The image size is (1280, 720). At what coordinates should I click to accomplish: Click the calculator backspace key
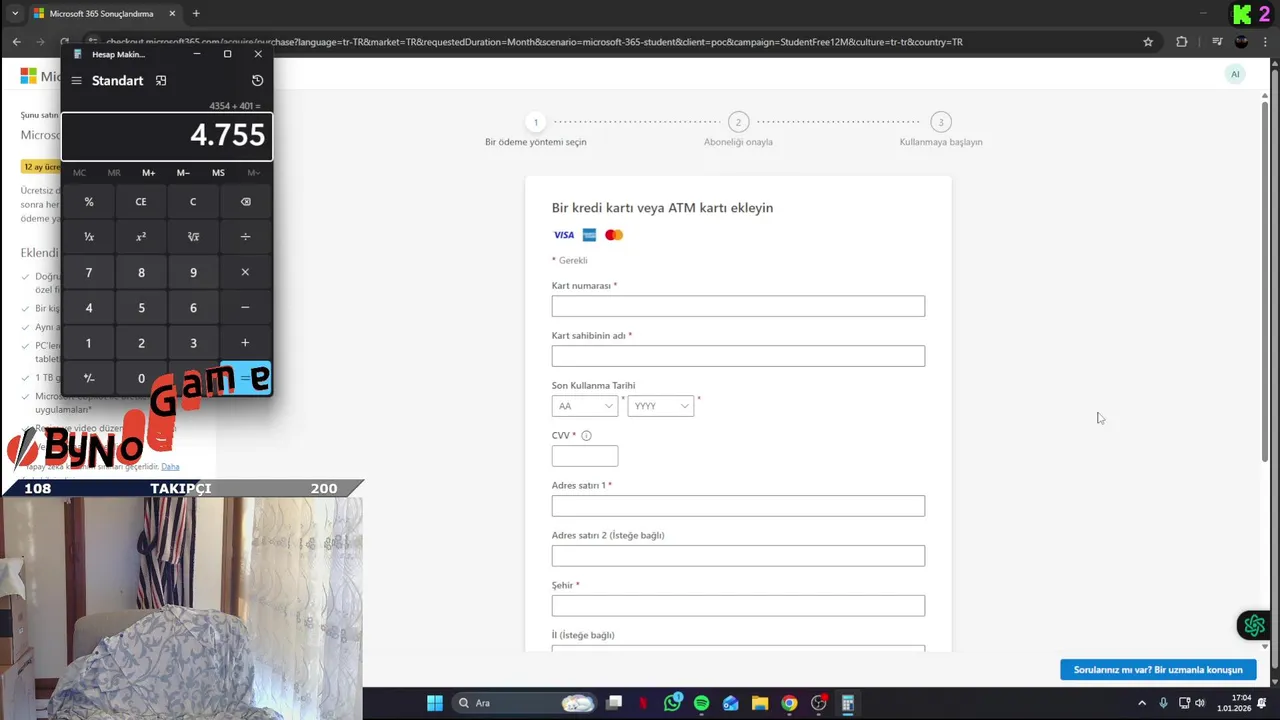click(245, 202)
